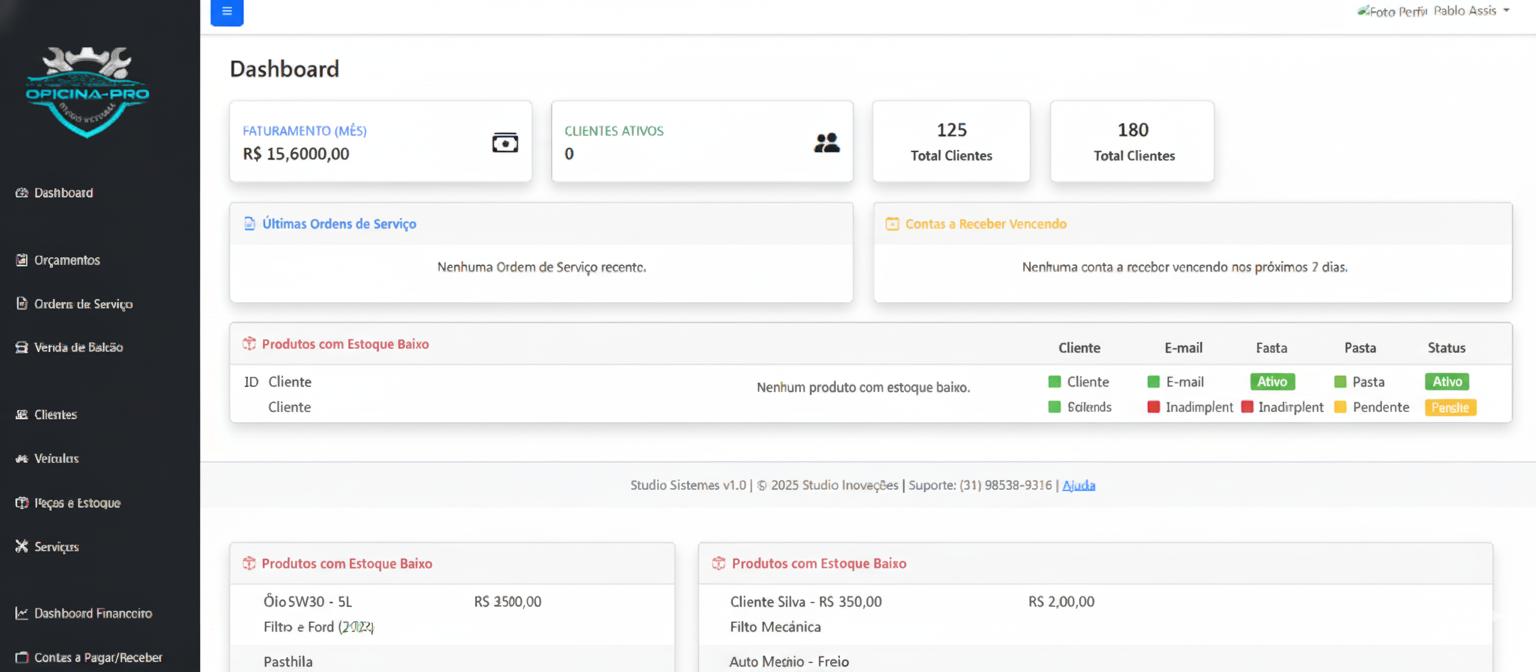The height and width of the screenshot is (672, 1536).
Task: Click the R$ 2,00,00 value
Action: 1061,602
